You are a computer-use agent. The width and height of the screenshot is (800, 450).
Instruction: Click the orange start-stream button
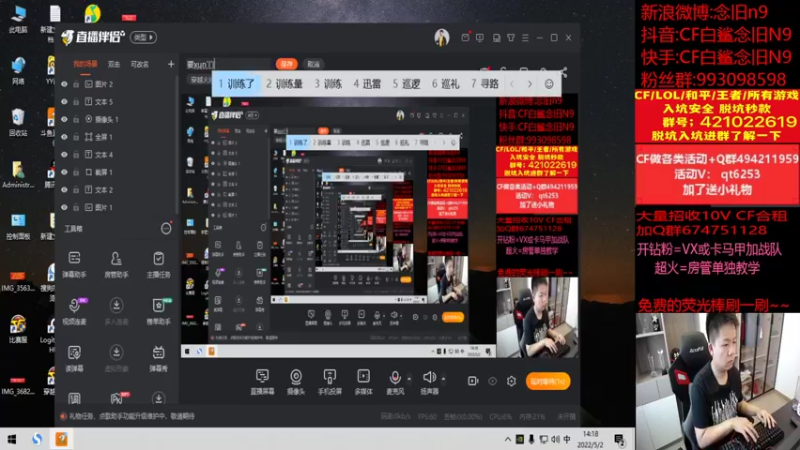click(548, 381)
